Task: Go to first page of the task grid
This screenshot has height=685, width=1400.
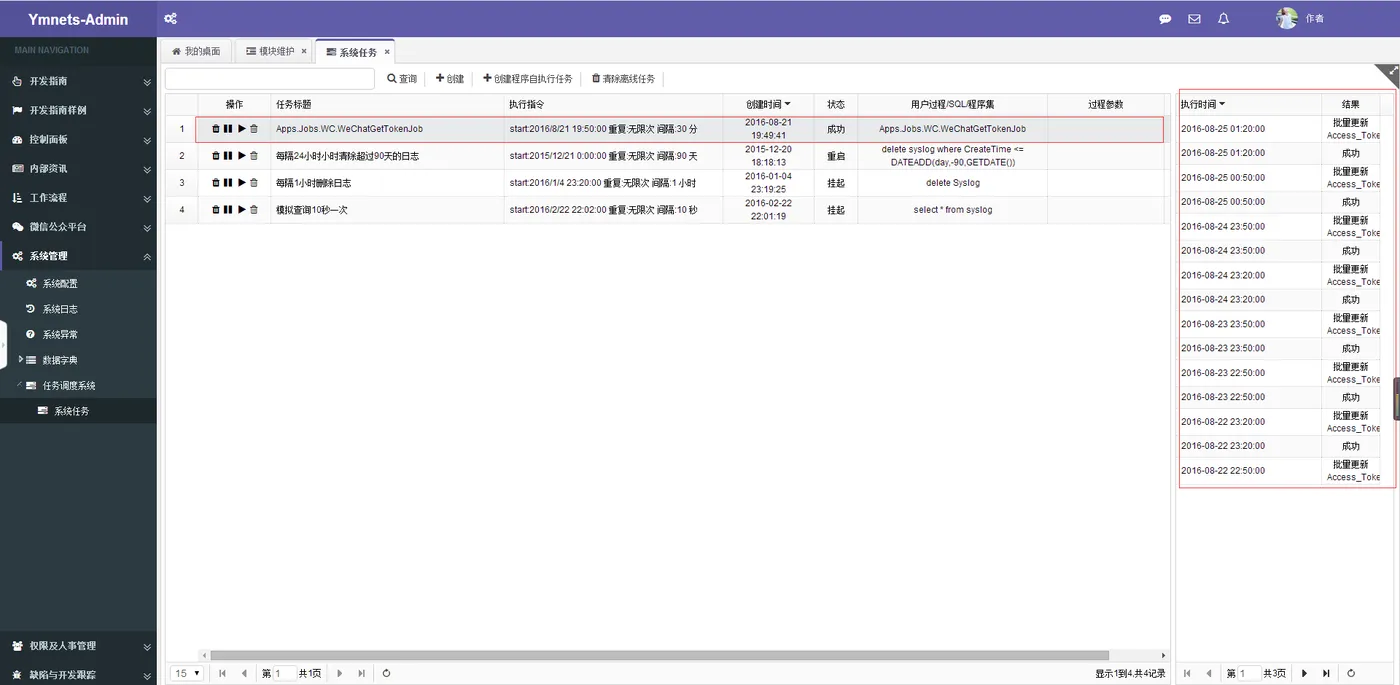Action: 222,673
